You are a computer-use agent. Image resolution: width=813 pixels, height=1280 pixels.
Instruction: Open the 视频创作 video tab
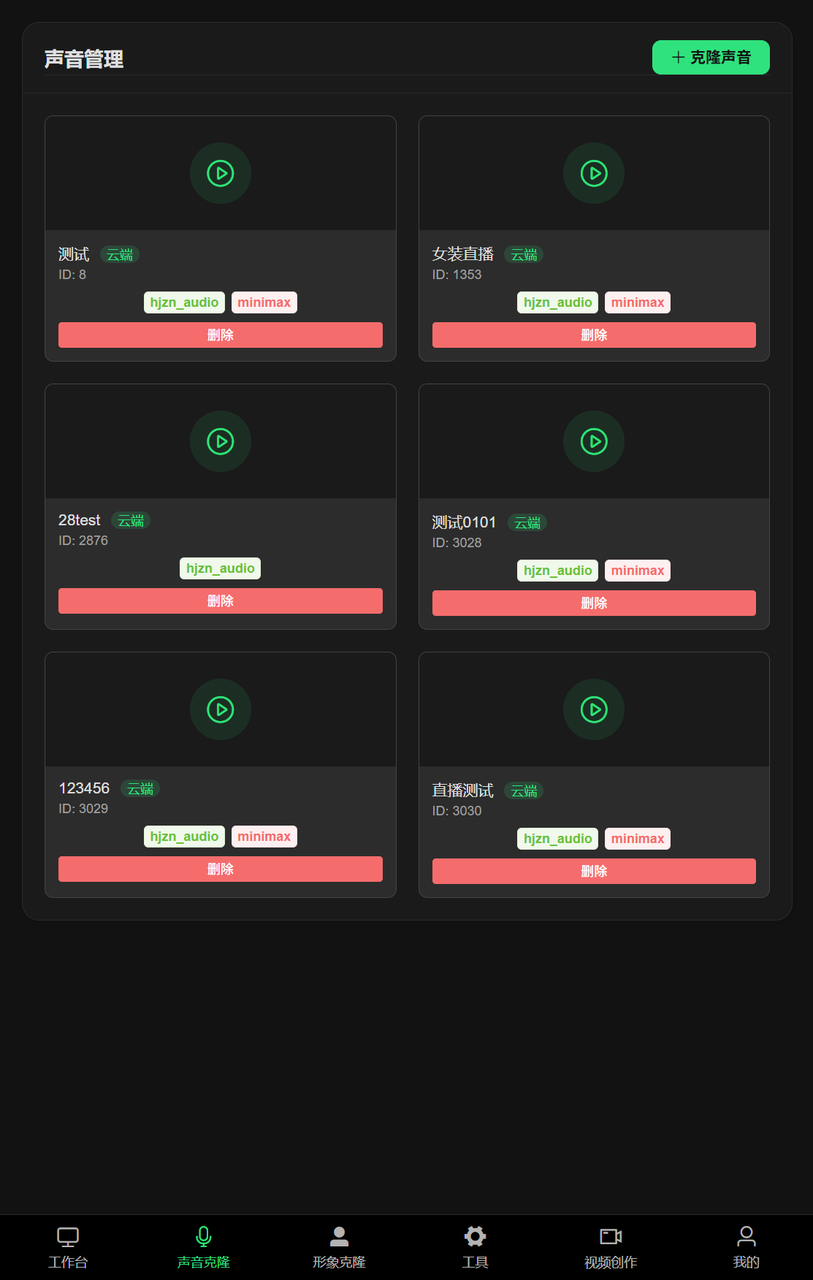(610, 1247)
